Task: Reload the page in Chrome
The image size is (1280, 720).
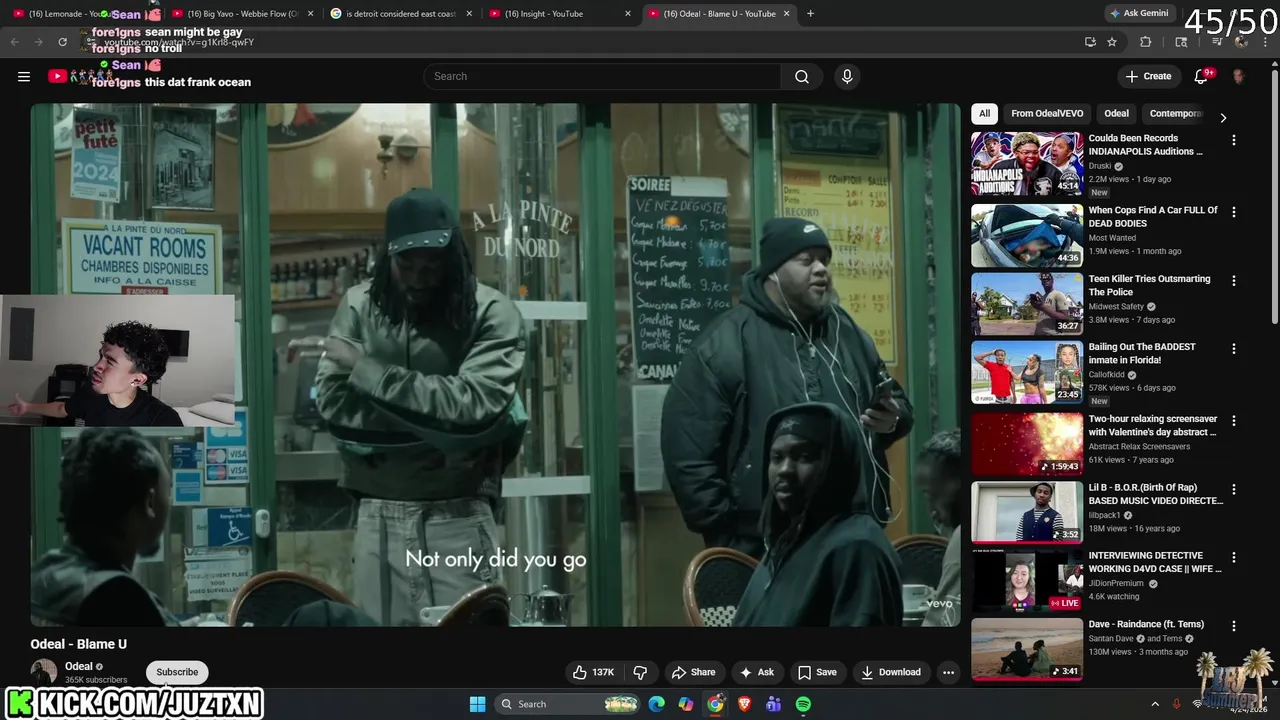Action: (x=62, y=42)
